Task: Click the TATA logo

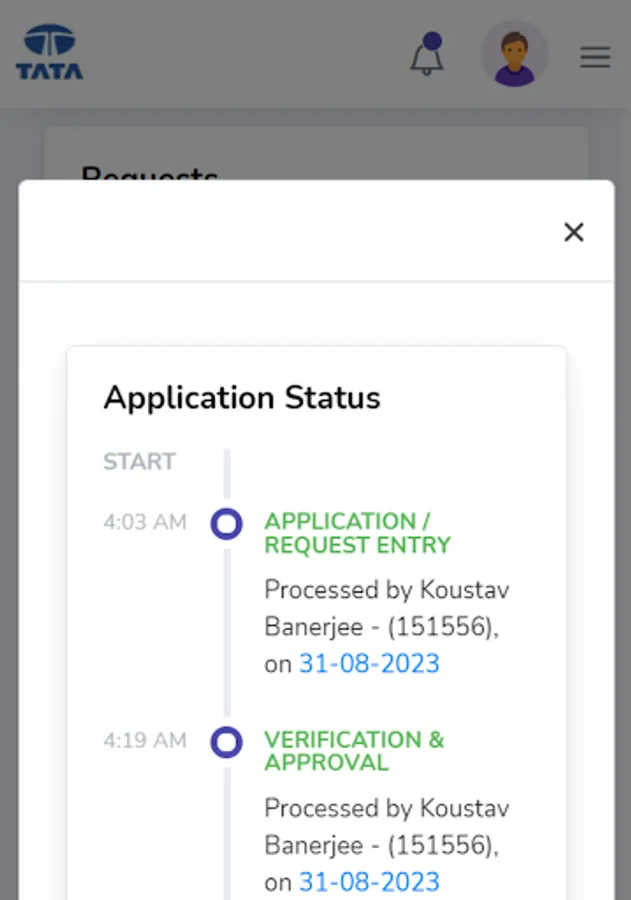Action: (x=49, y=52)
